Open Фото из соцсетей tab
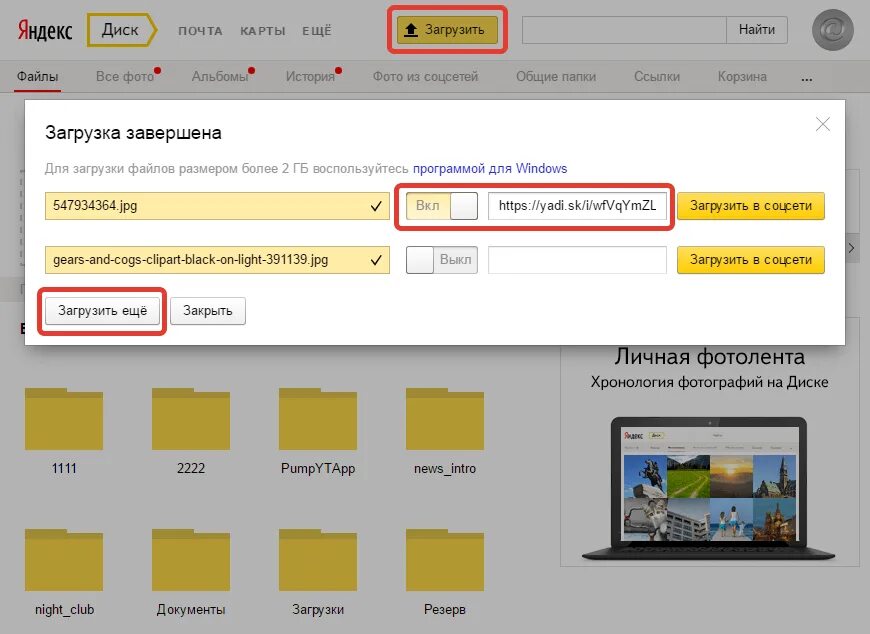 (x=425, y=77)
